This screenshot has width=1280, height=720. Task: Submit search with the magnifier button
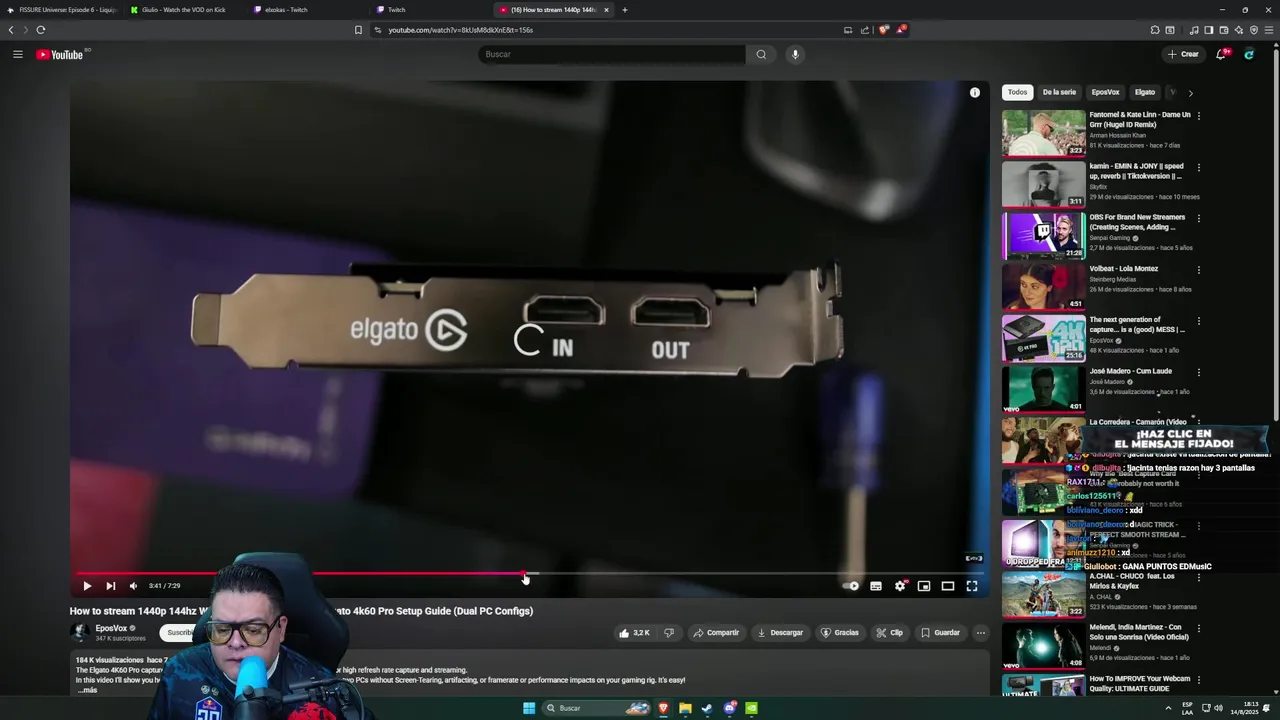(x=761, y=54)
